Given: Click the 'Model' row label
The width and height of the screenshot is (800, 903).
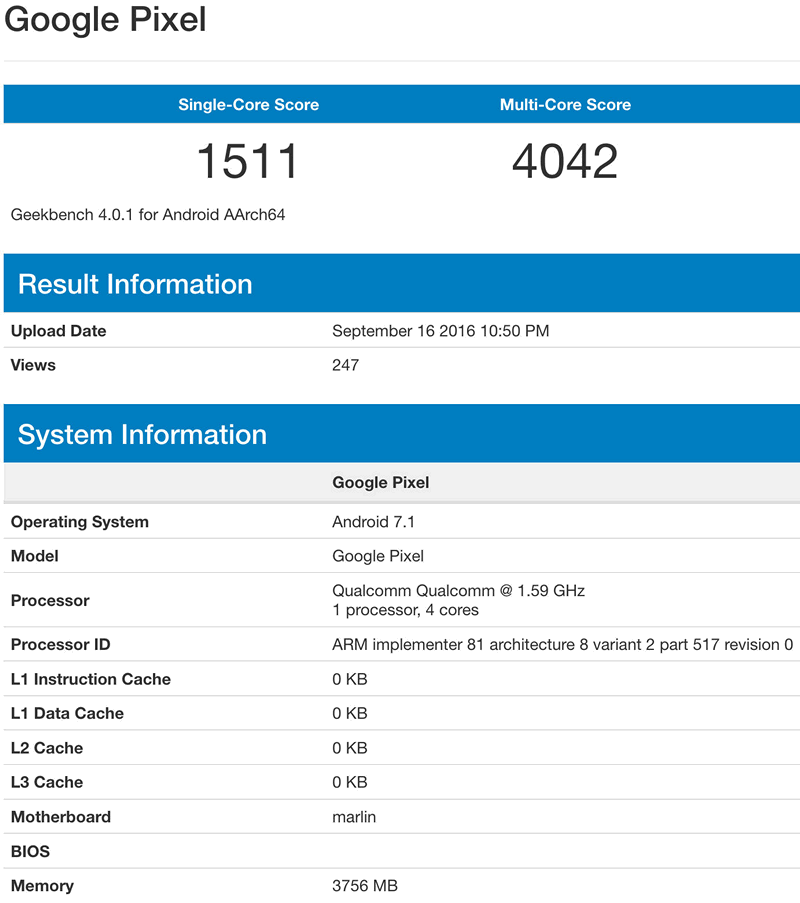Looking at the screenshot, I should click(35, 556).
